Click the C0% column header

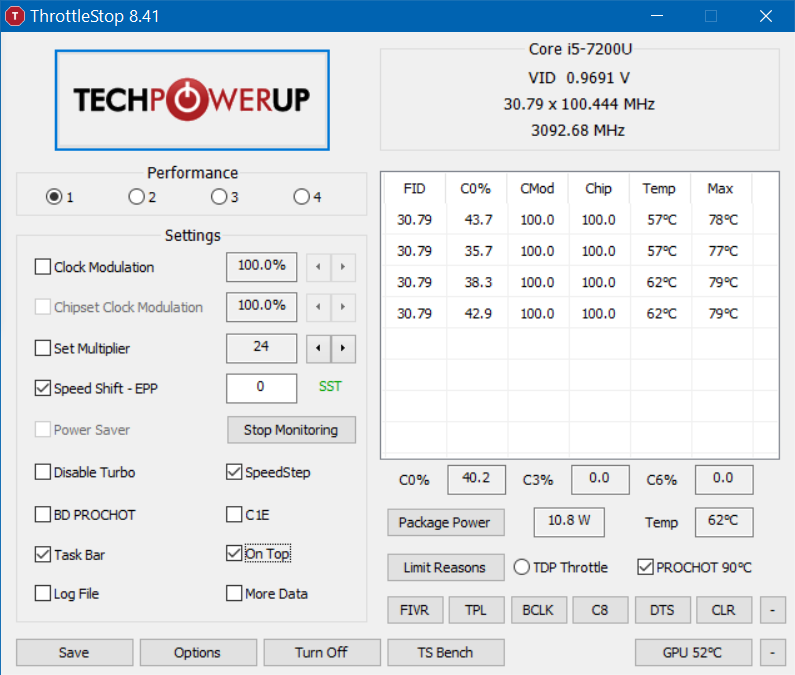point(476,189)
